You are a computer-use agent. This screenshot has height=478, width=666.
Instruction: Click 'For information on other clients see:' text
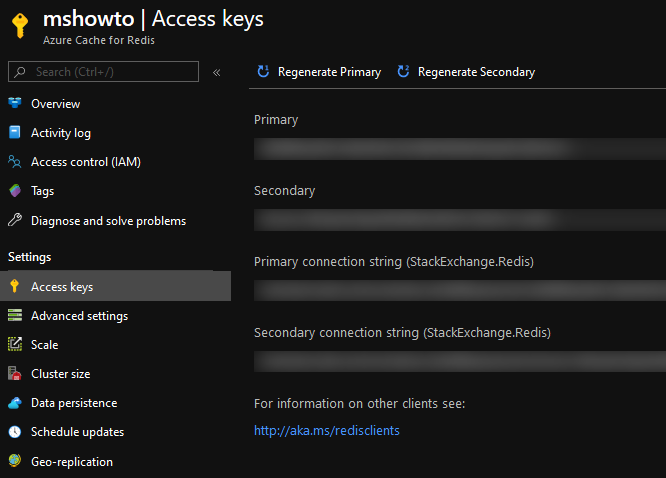point(359,403)
